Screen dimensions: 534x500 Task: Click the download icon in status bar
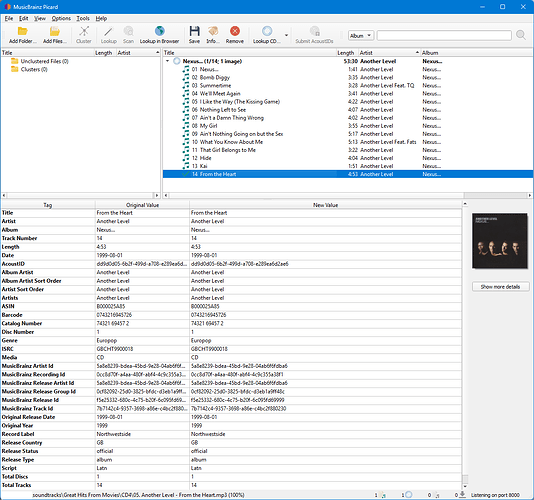coord(462,495)
